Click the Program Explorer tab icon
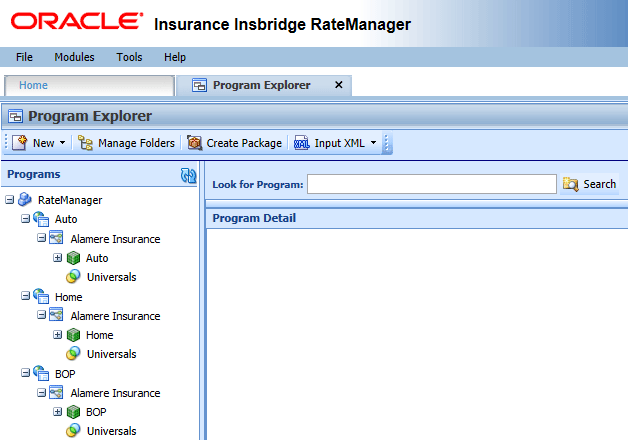Image resolution: width=628 pixels, height=440 pixels. click(x=199, y=85)
